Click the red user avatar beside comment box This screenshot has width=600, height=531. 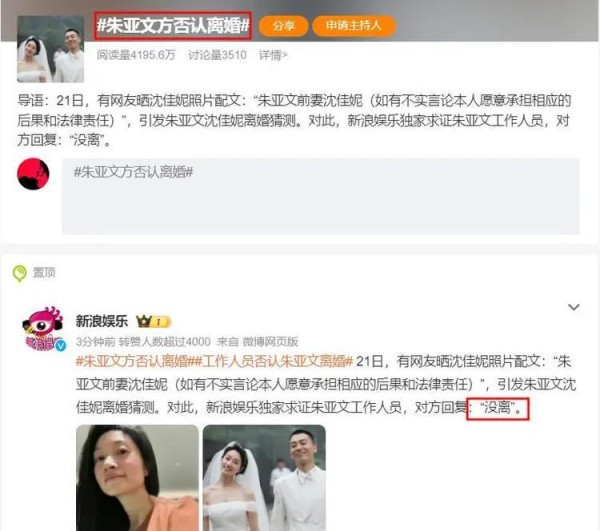pyautogui.click(x=33, y=174)
